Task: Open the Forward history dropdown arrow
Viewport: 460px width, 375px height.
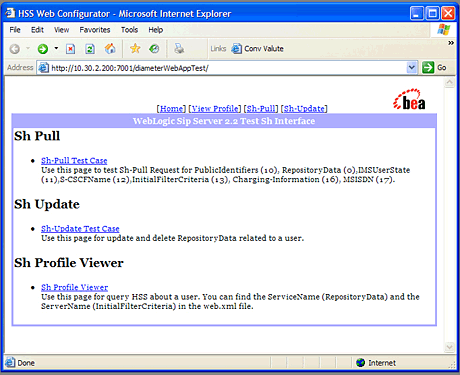Action: coord(56,49)
